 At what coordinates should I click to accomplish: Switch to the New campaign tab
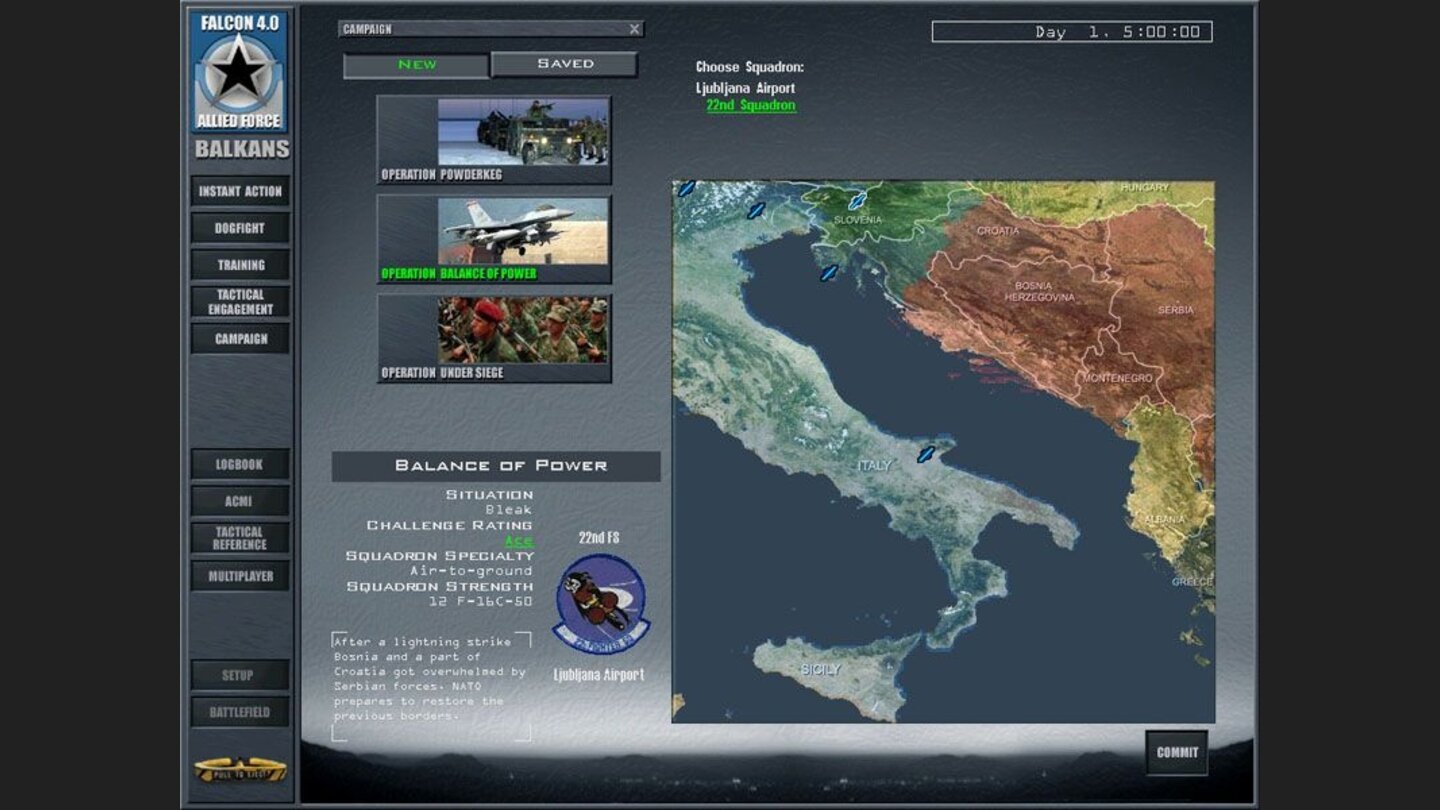[416, 65]
